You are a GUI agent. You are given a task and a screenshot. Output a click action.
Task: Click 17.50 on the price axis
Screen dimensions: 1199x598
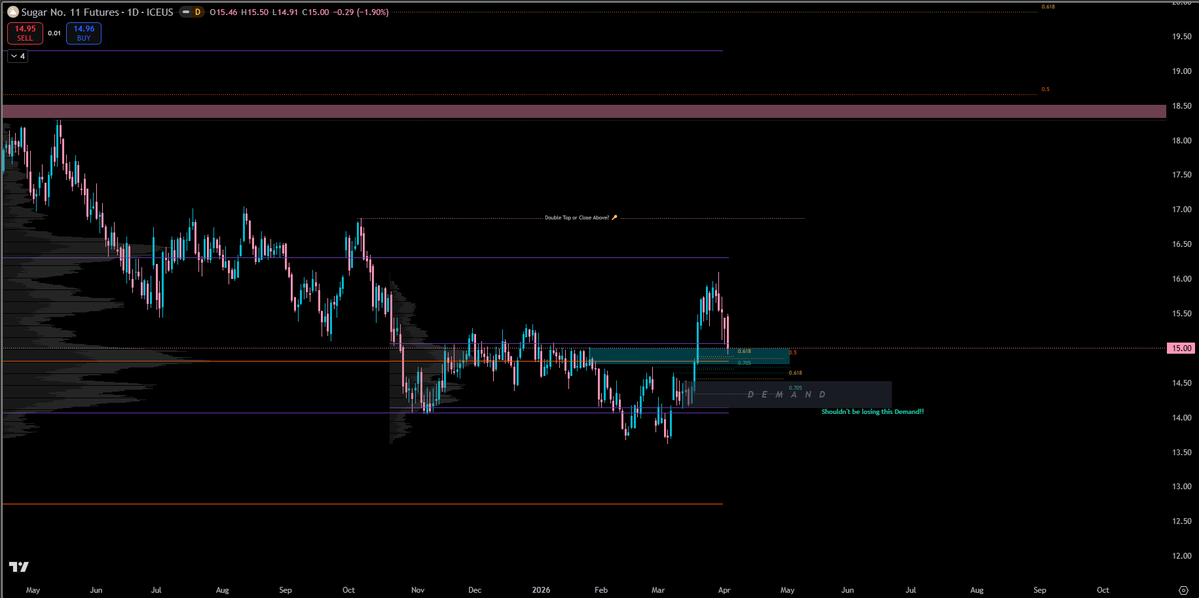pyautogui.click(x=1182, y=175)
